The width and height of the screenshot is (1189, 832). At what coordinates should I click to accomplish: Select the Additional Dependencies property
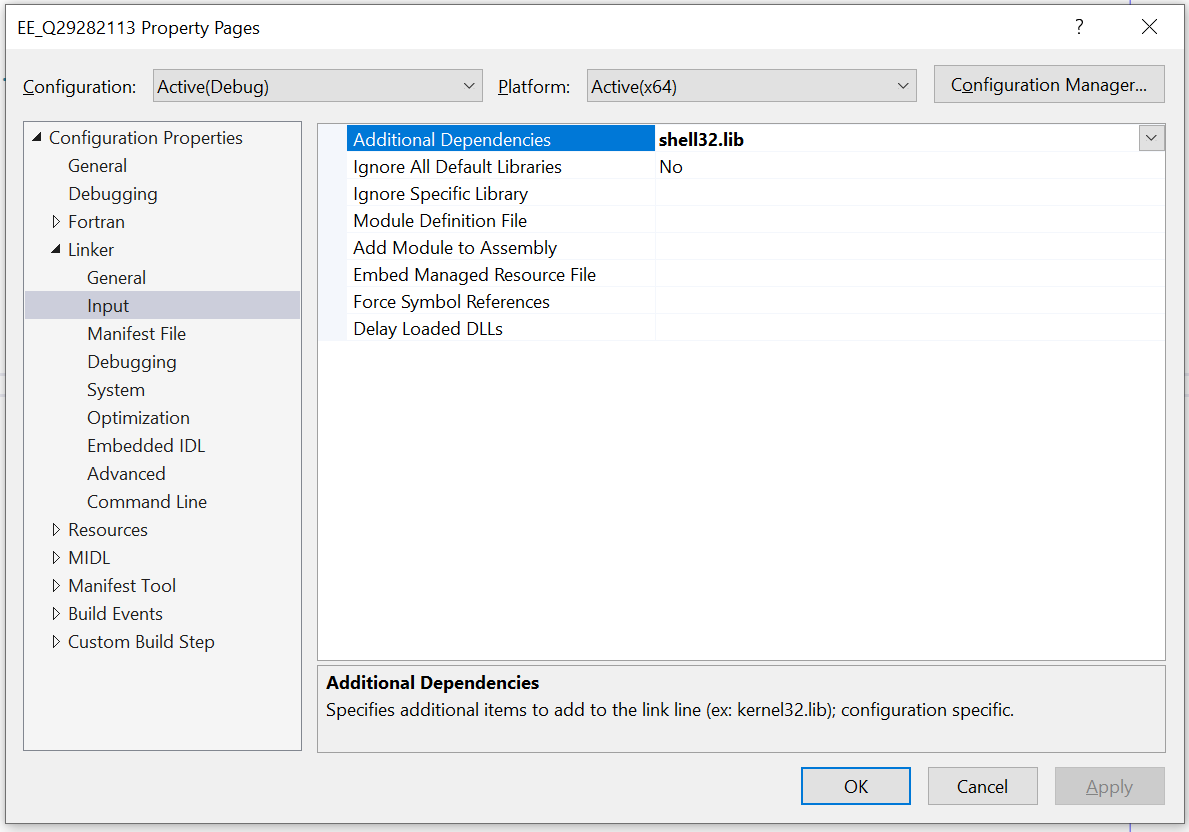point(500,139)
